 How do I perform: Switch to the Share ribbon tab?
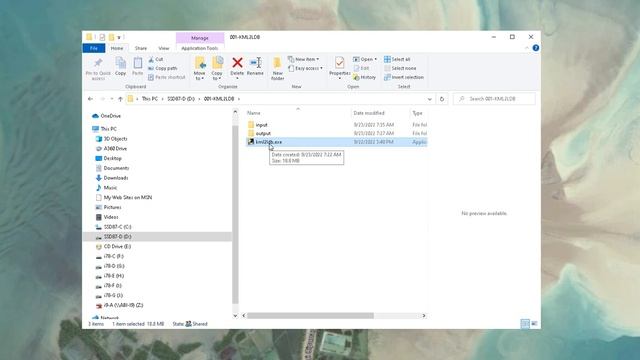coord(141,48)
